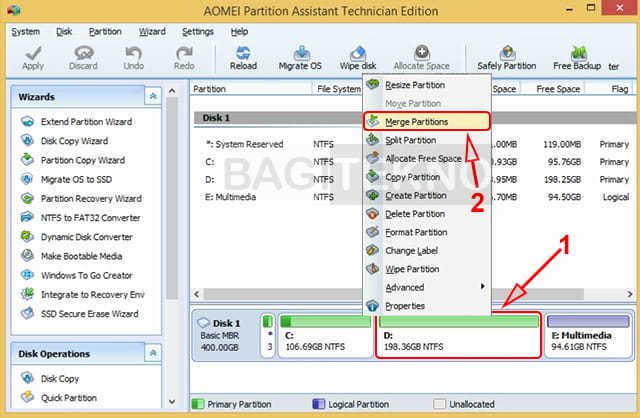Screen dimensions: 640x418
Task: Click the Disk 1 drive icon in disk map
Action: [x=203, y=323]
